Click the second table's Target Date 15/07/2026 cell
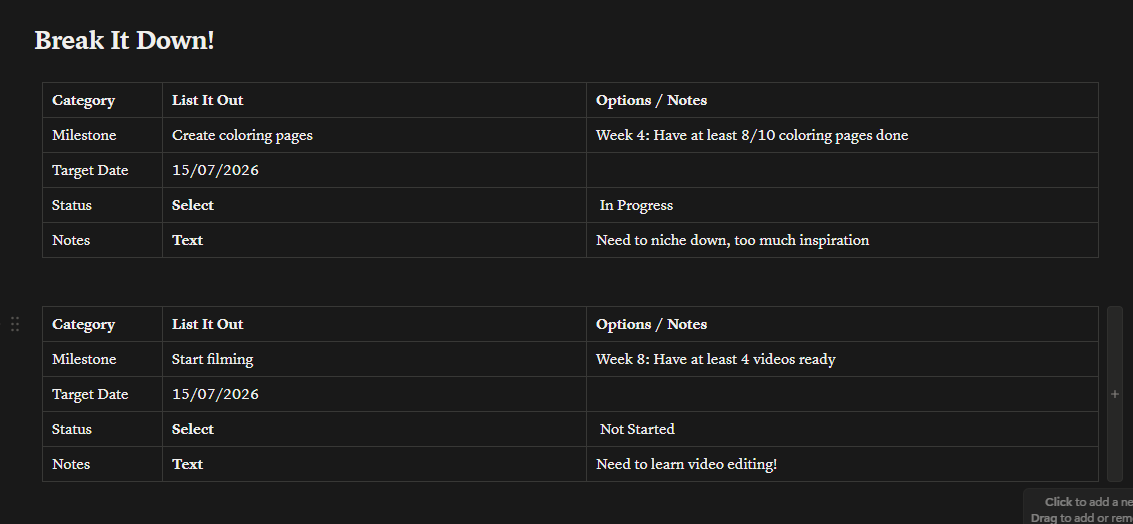Viewport: 1133px width, 524px height. pyautogui.click(x=374, y=394)
